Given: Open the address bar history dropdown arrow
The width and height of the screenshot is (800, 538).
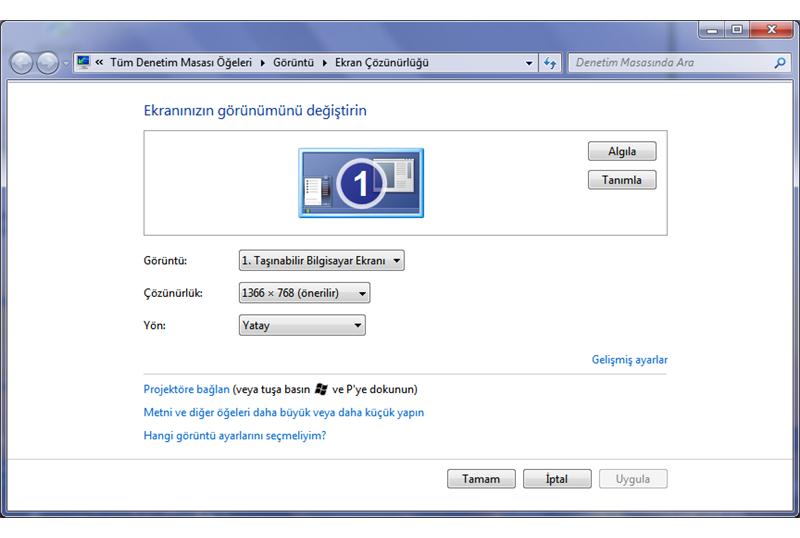Looking at the screenshot, I should click(529, 63).
